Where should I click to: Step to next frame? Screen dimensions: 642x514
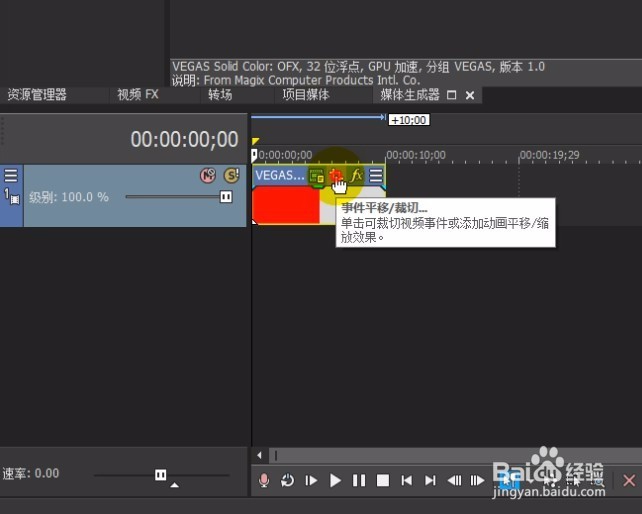tap(477, 480)
